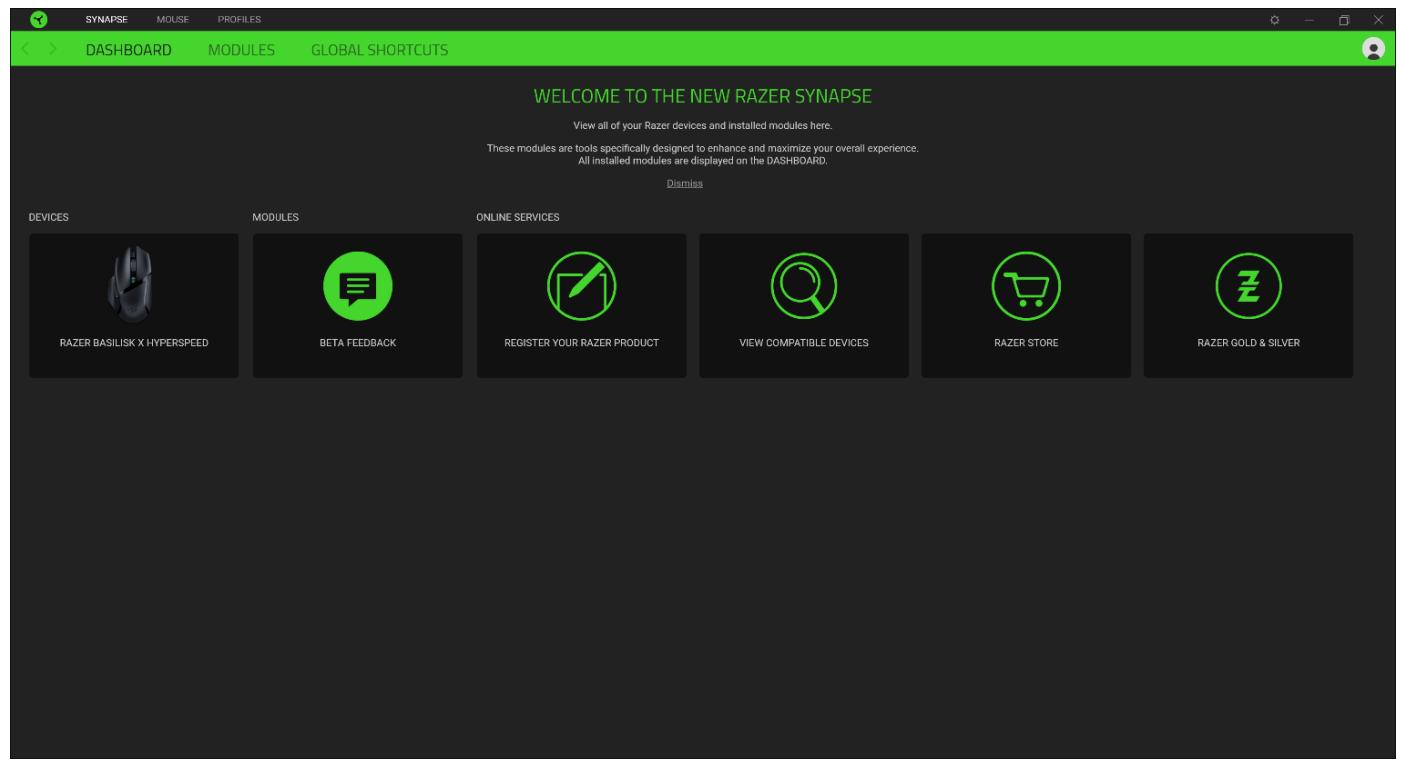Click the View Compatible Devices magnifier icon
The image size is (1401, 765).
click(x=803, y=286)
